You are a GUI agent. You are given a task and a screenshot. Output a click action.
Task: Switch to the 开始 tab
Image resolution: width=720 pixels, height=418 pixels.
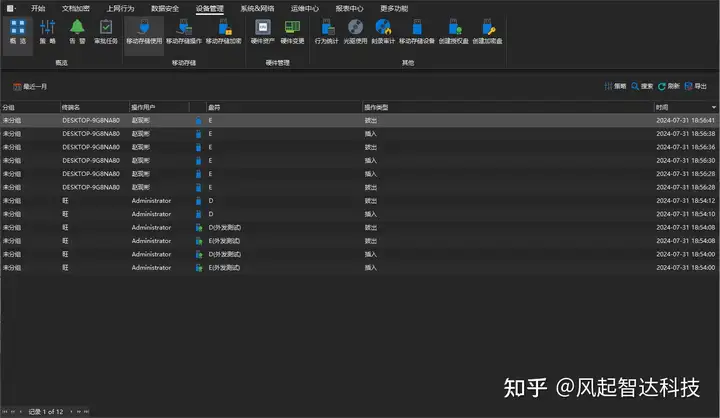pyautogui.click(x=38, y=8)
